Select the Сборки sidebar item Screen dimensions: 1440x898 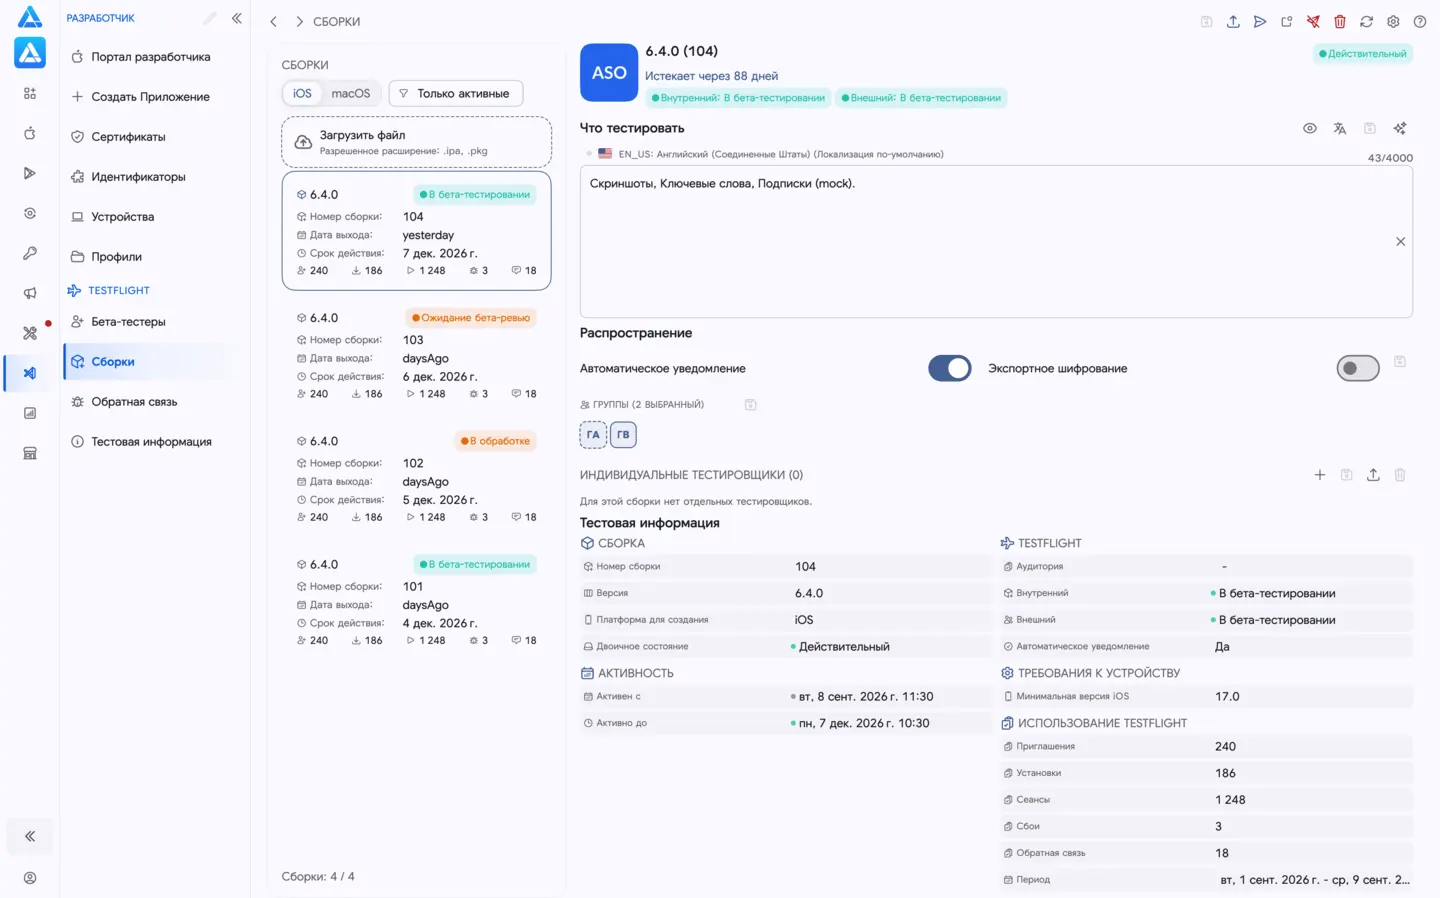coord(151,362)
